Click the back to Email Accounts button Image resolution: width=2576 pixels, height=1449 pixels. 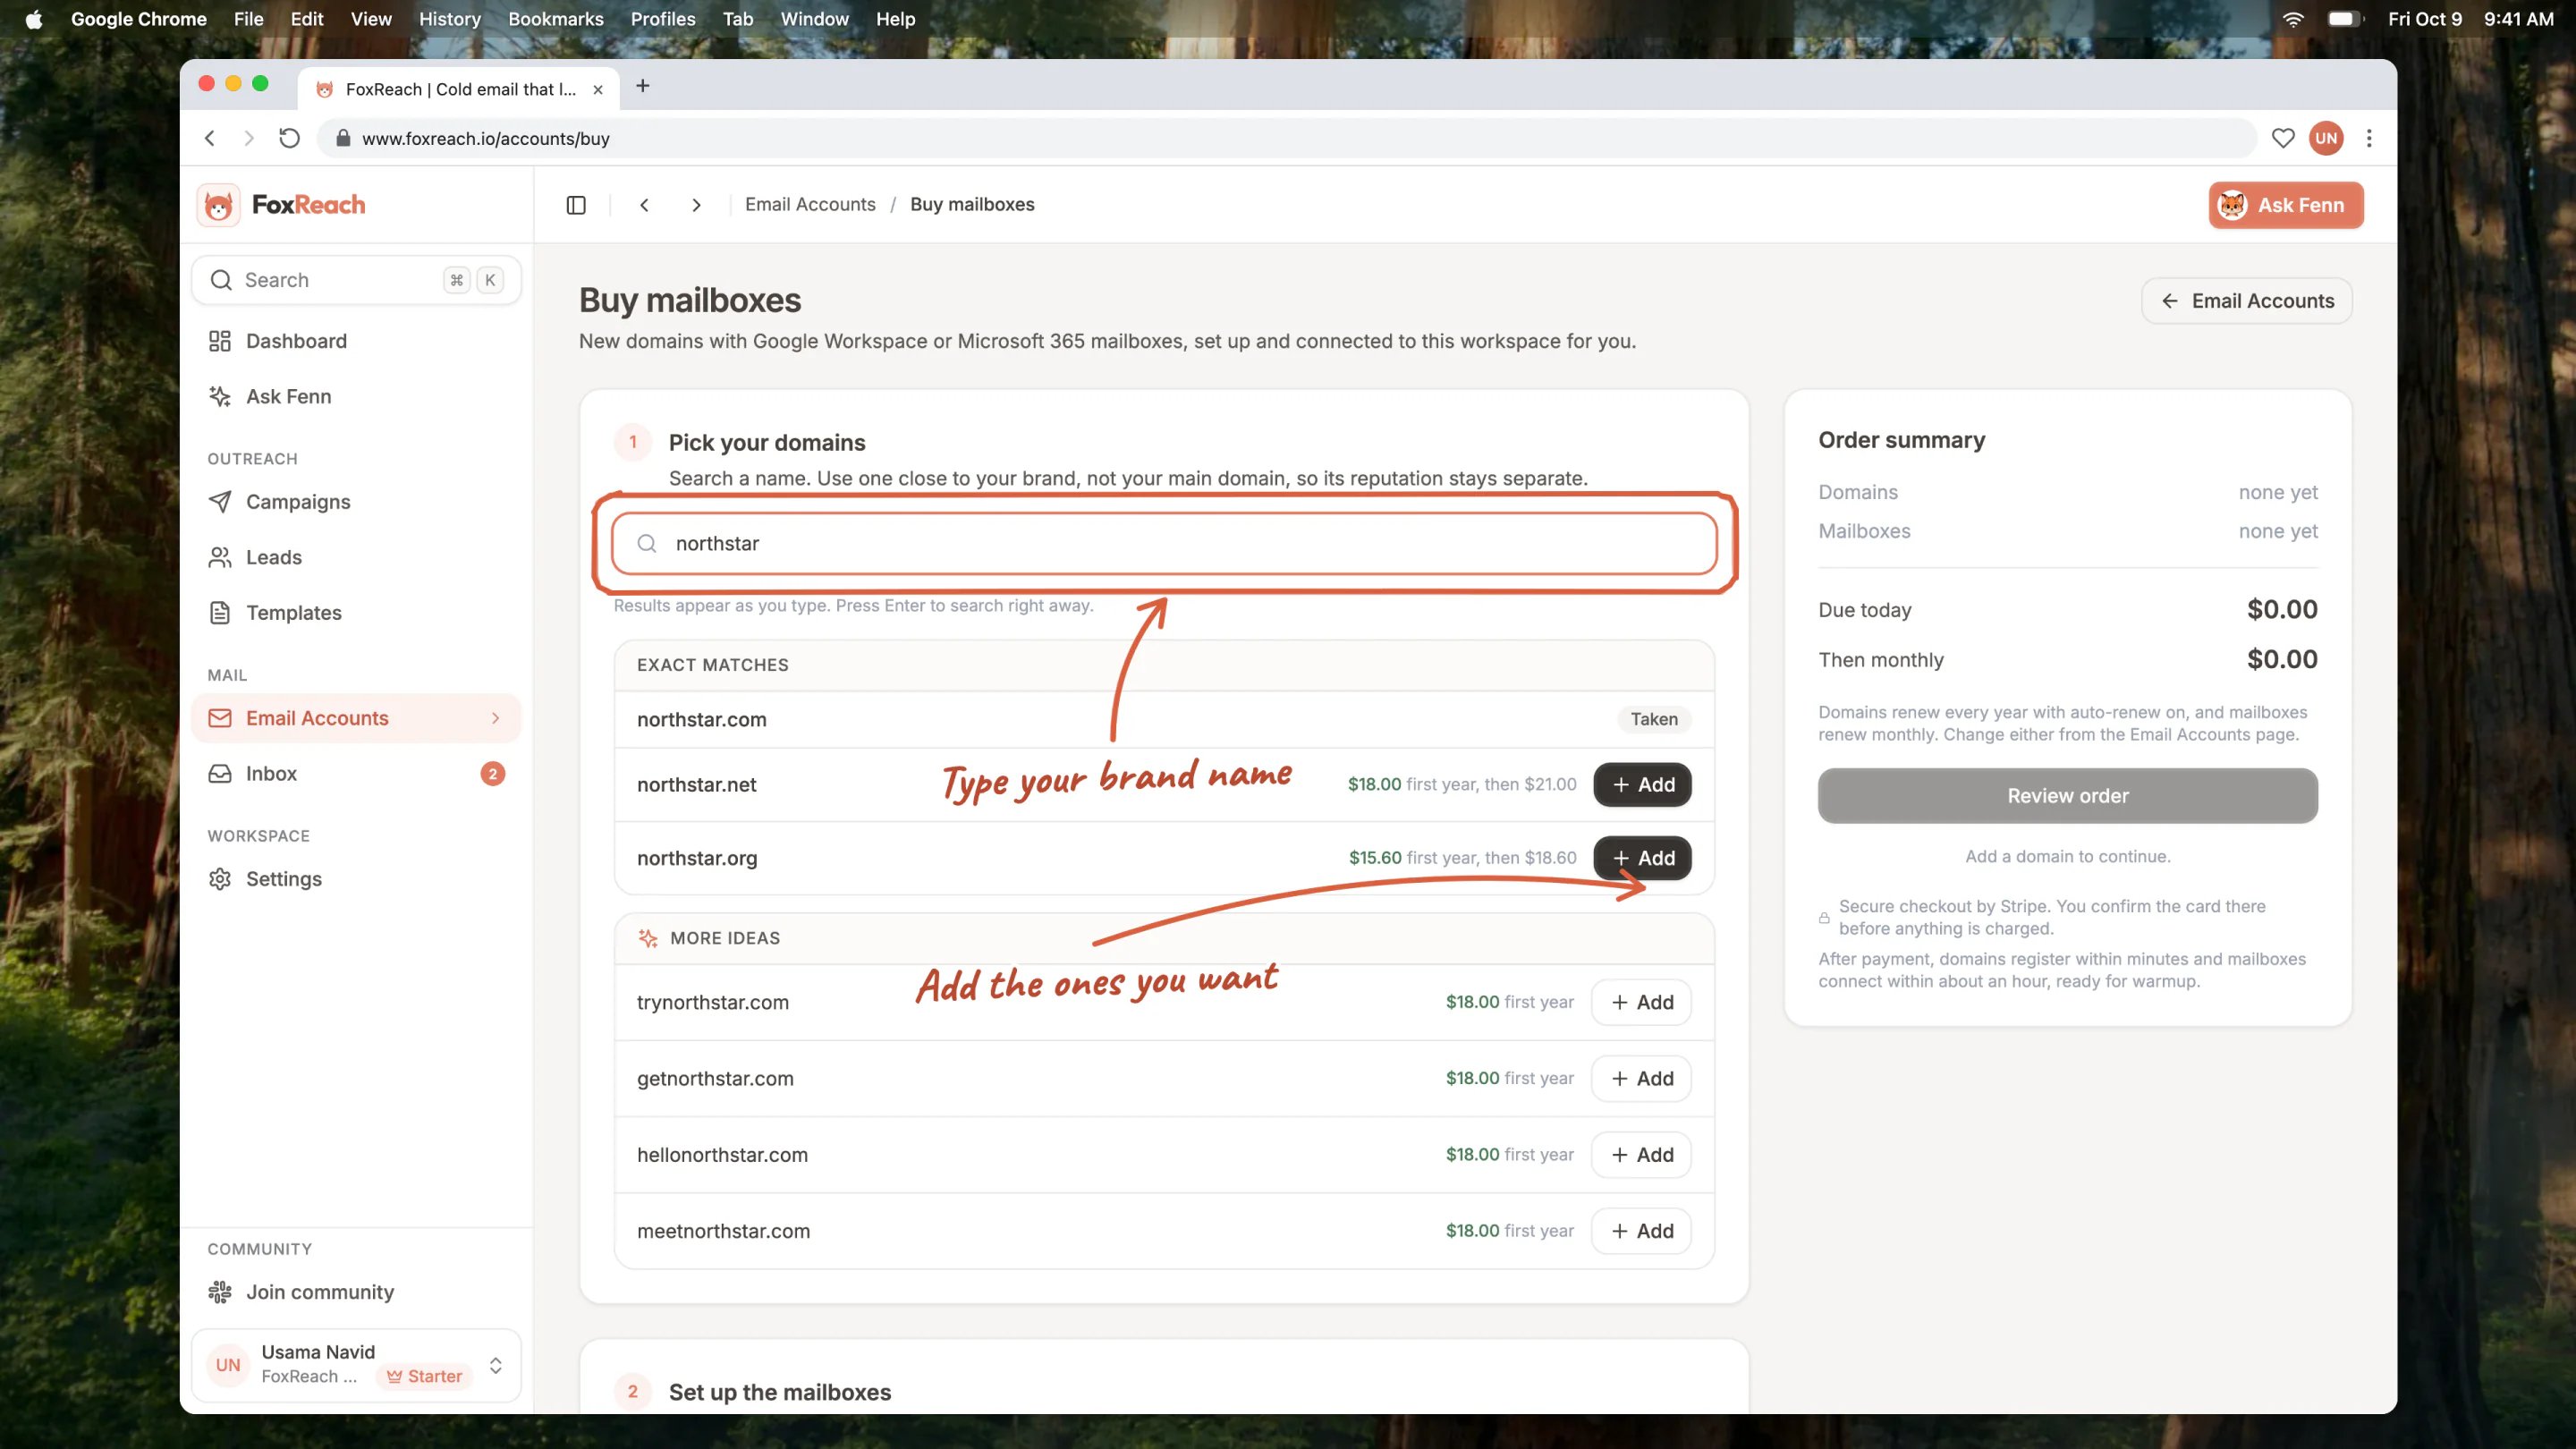(2246, 301)
